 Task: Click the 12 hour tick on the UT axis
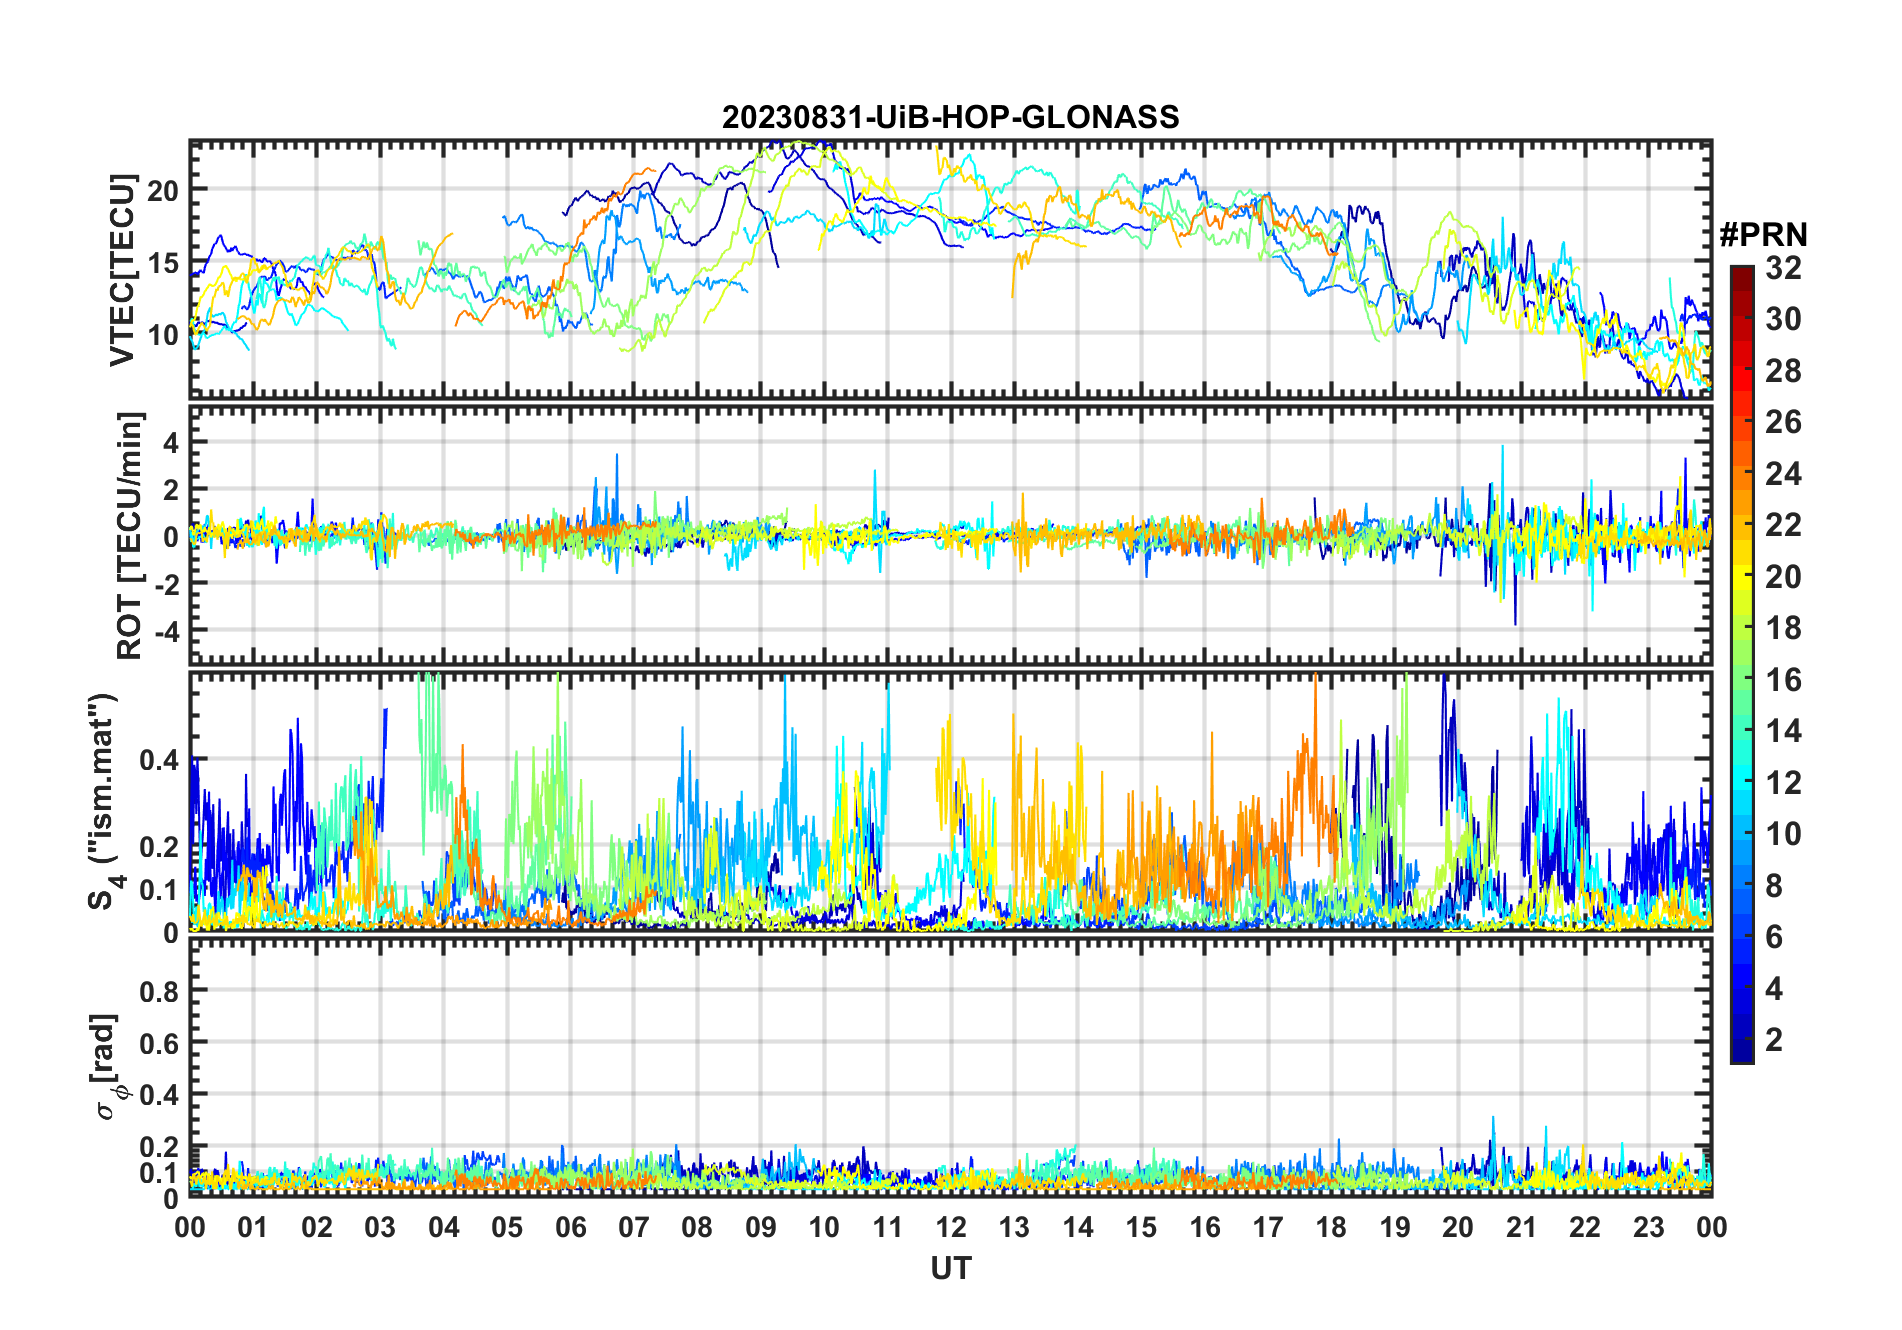click(x=950, y=1227)
